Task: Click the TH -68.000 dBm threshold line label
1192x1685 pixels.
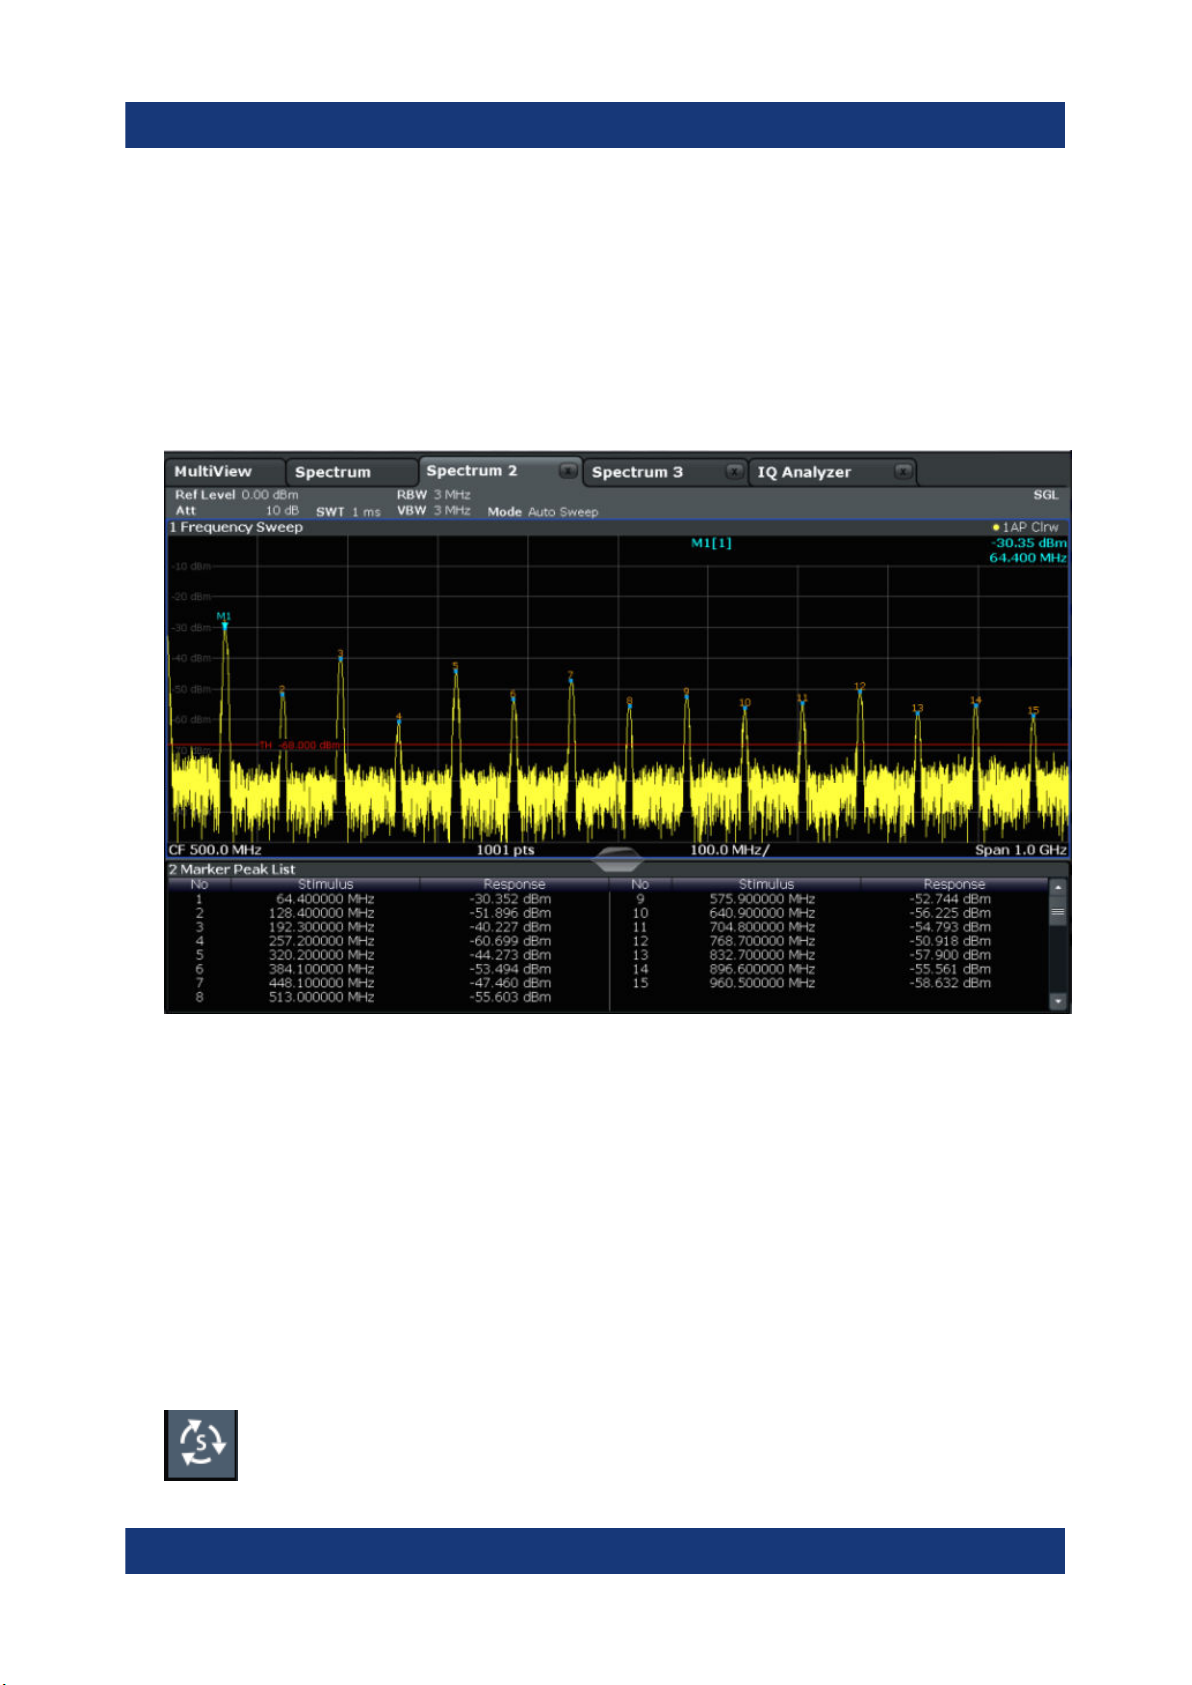Action: click(x=299, y=746)
